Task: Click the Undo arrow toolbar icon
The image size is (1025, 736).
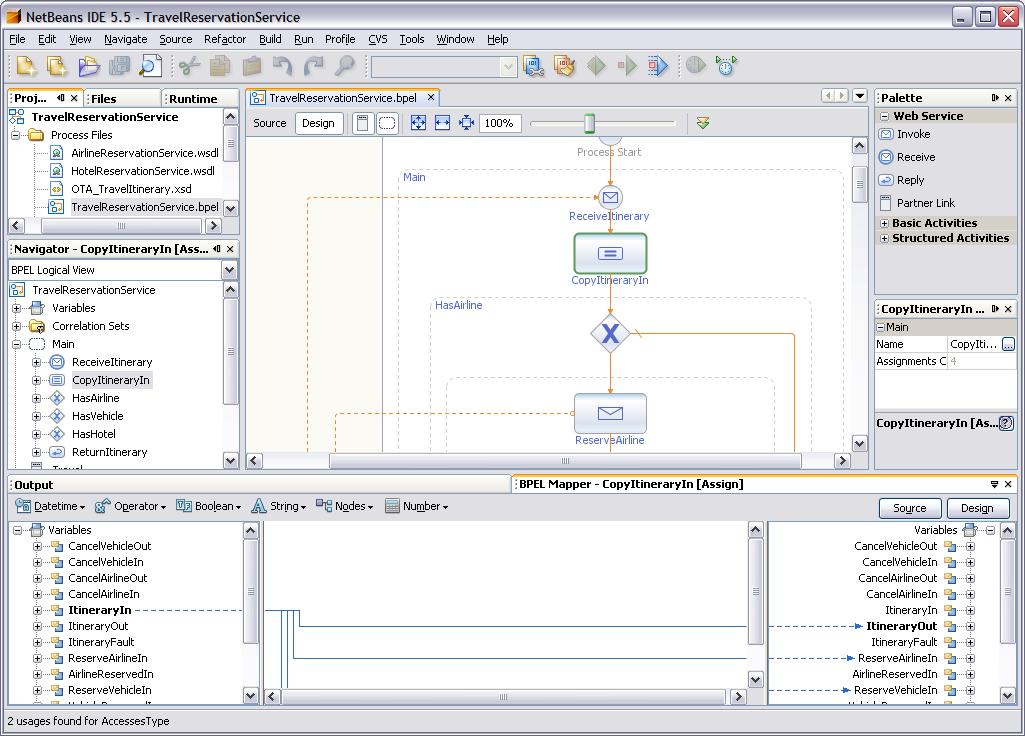Action: point(282,65)
